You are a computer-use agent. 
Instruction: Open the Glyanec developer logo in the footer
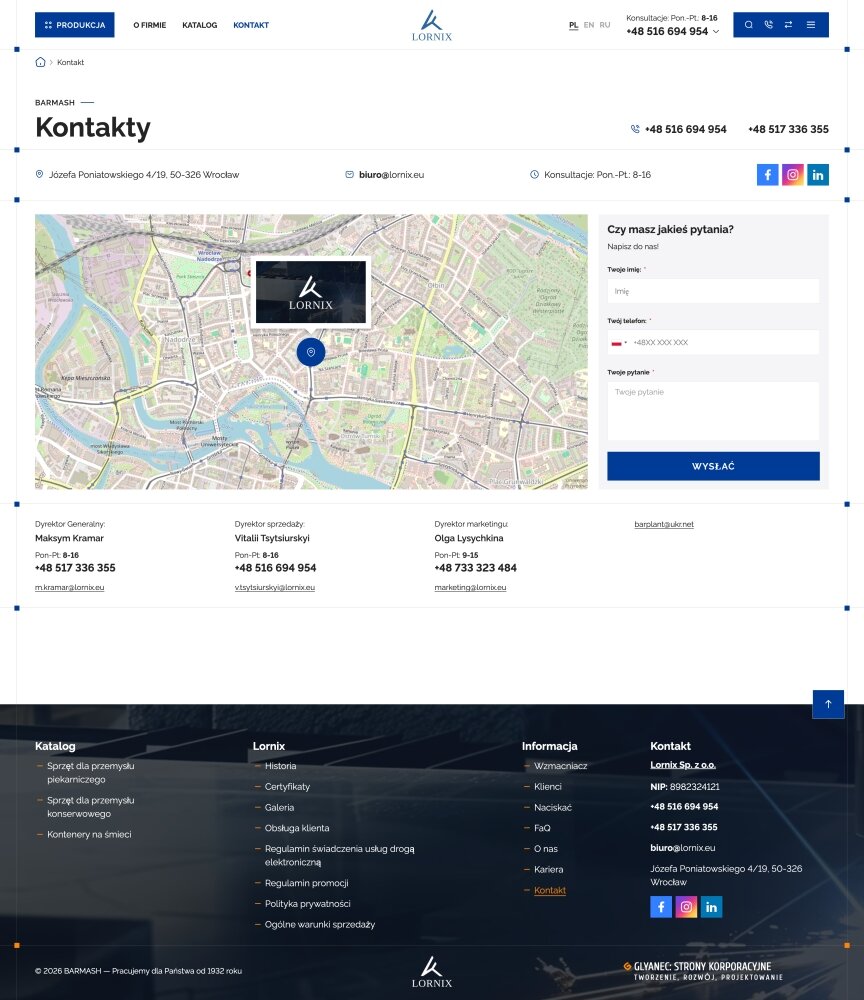(703, 971)
